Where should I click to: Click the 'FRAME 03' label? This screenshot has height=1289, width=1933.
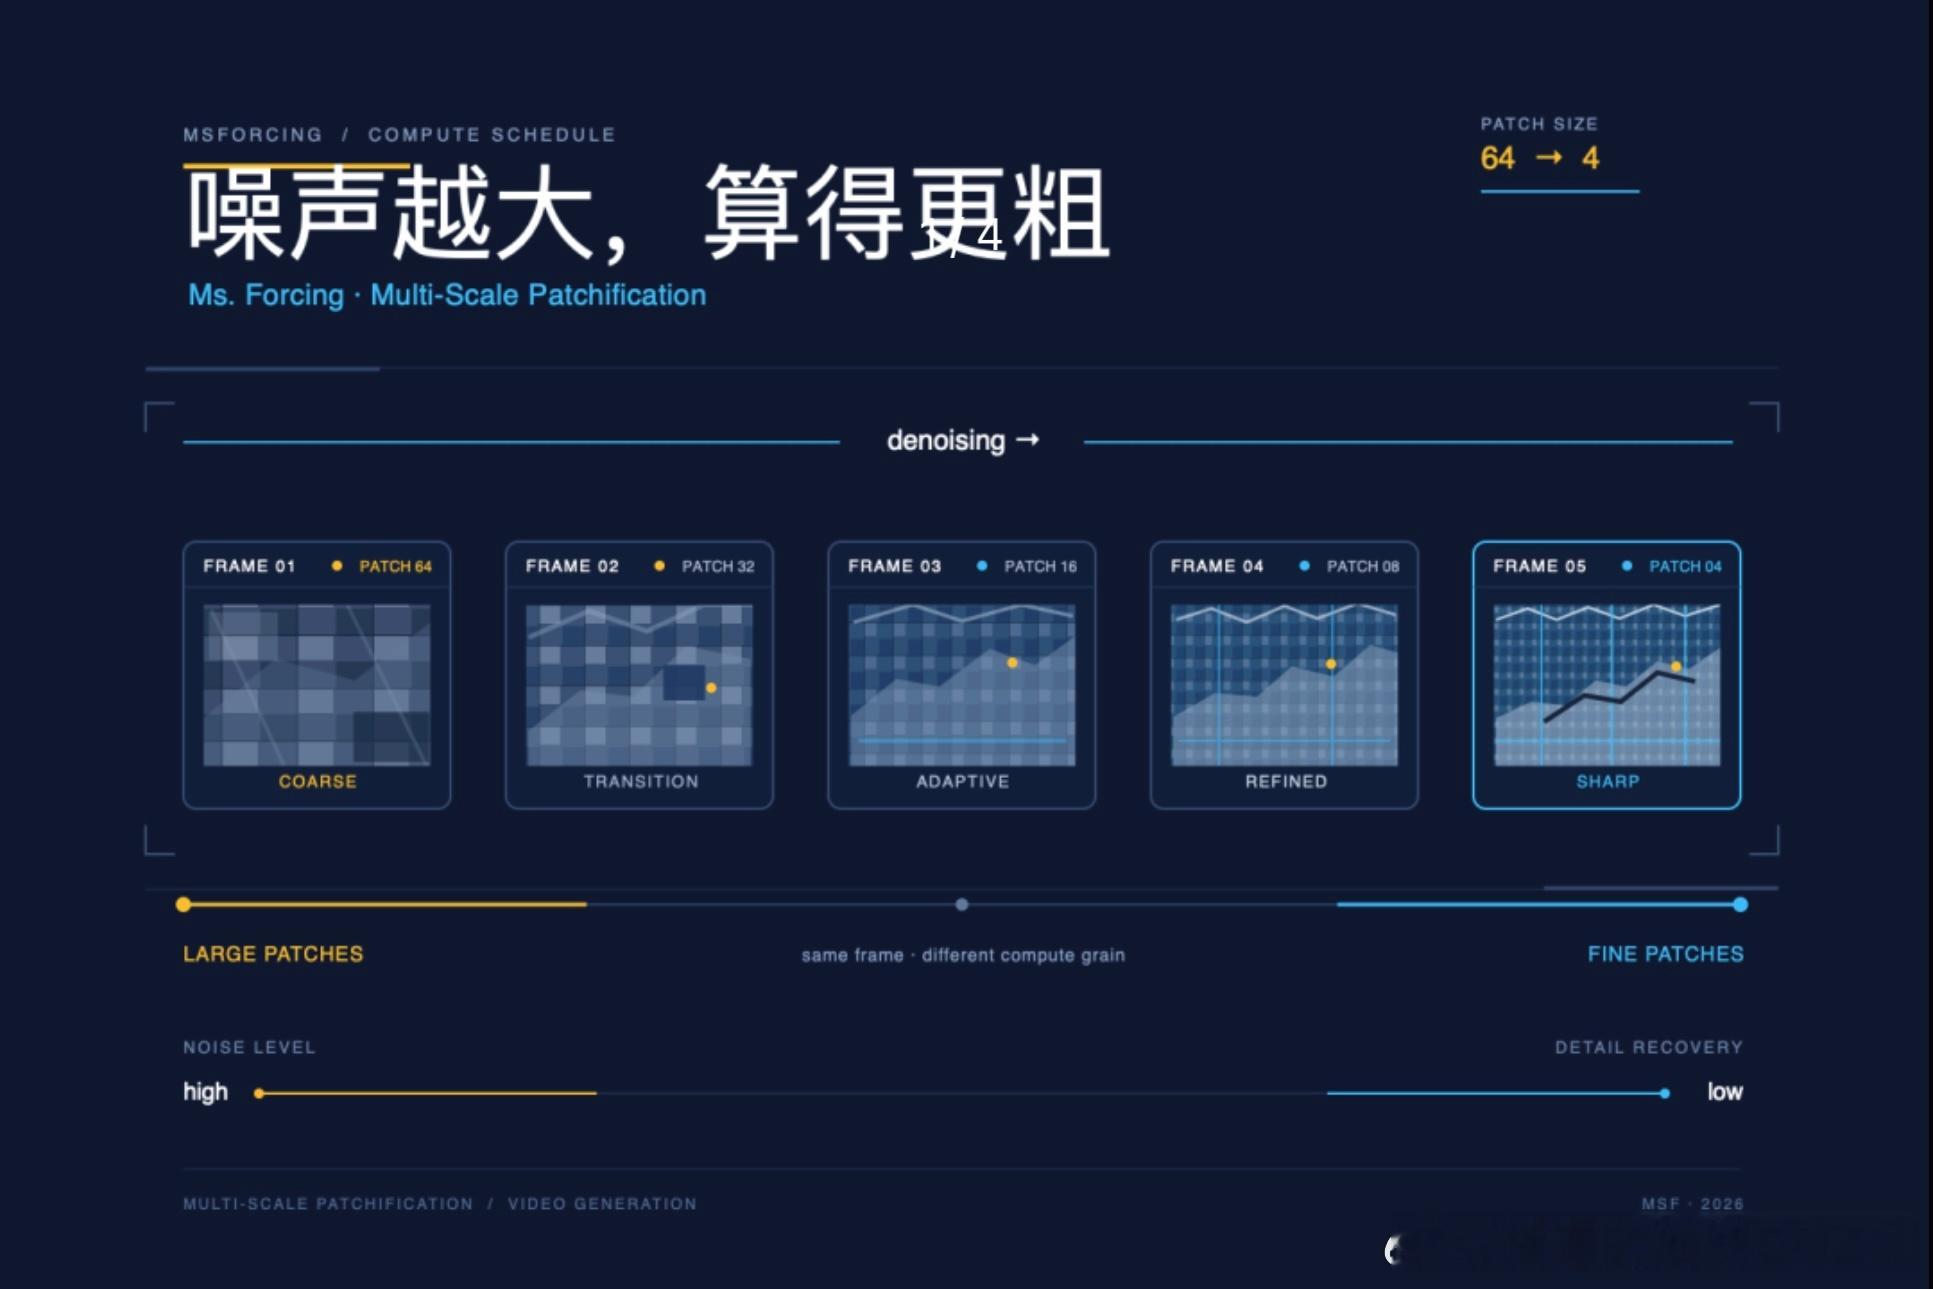click(895, 566)
